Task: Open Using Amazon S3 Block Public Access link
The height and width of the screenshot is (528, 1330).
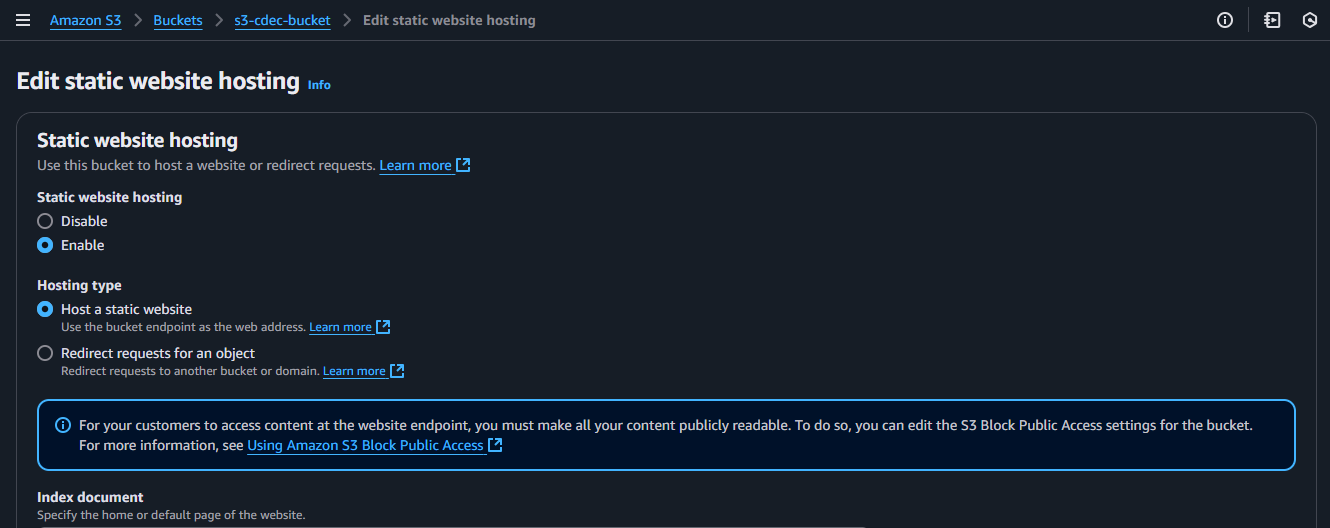Action: [365, 445]
